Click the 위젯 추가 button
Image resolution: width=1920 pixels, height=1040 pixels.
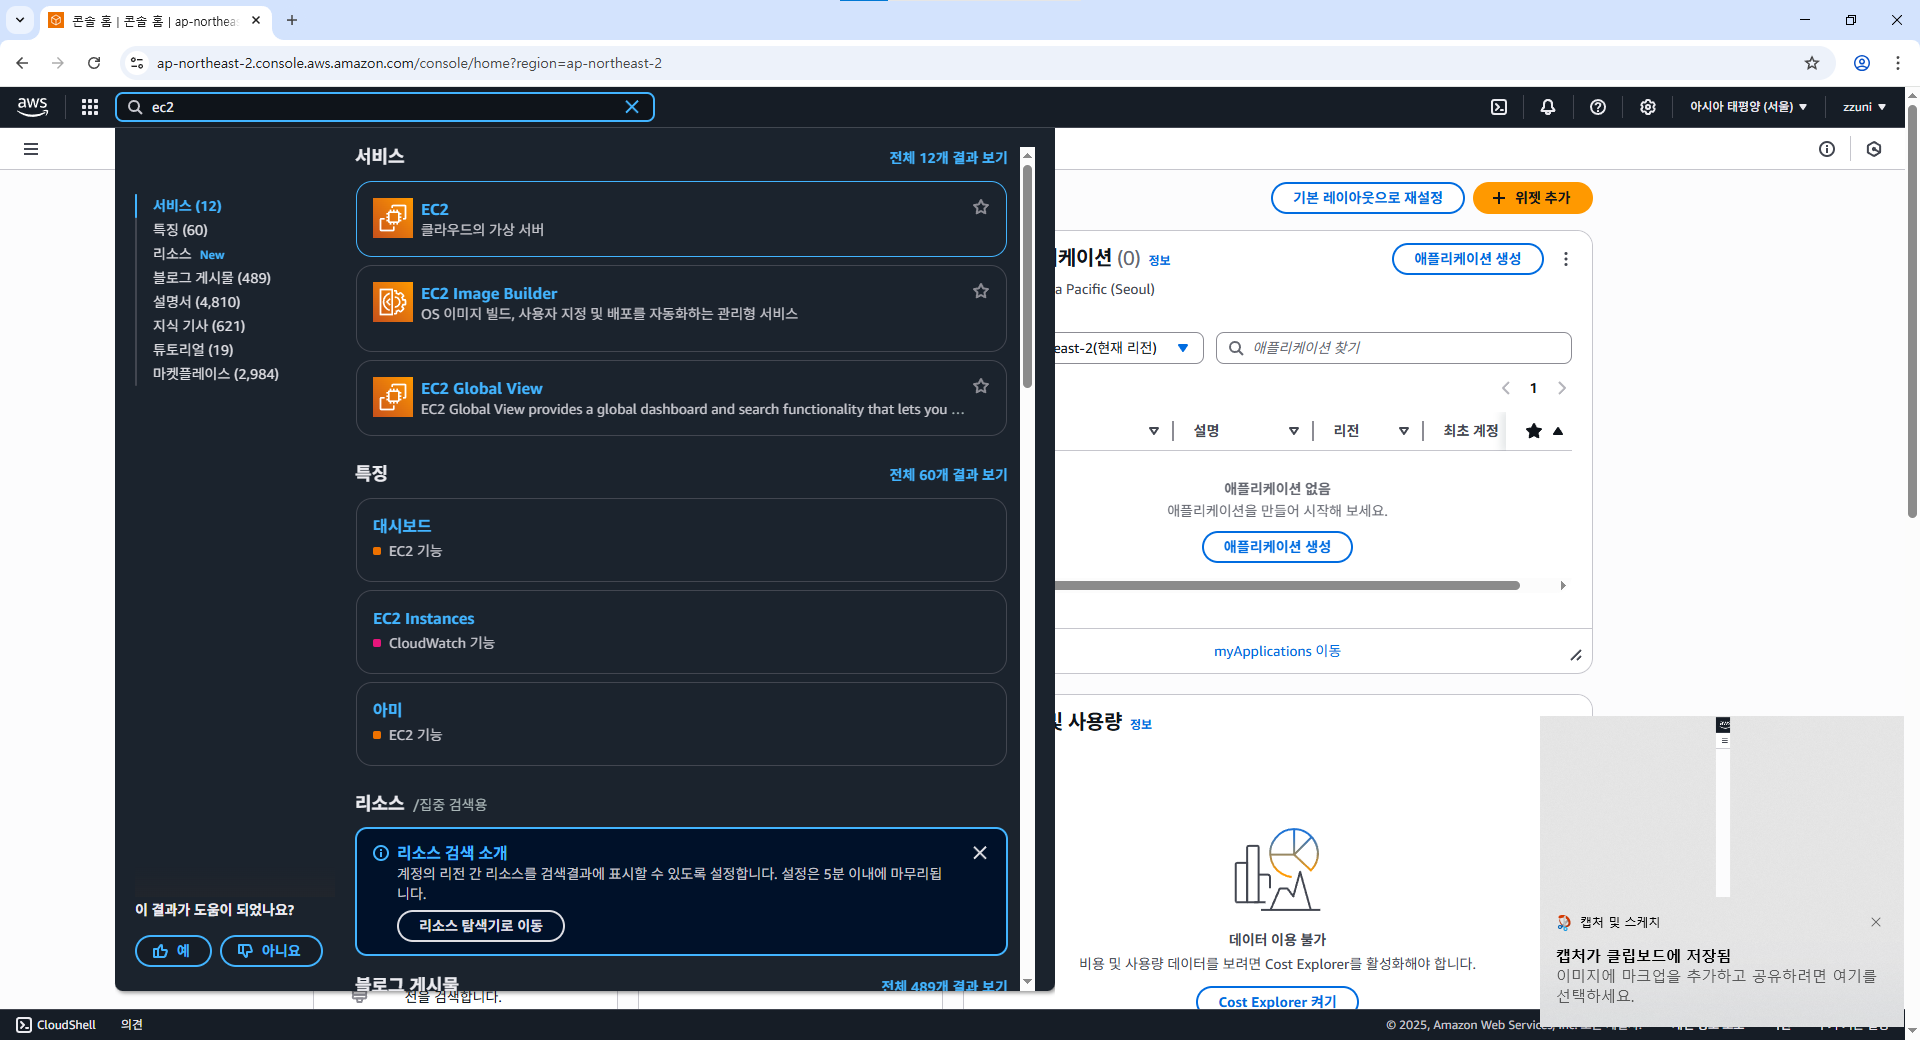click(x=1532, y=198)
